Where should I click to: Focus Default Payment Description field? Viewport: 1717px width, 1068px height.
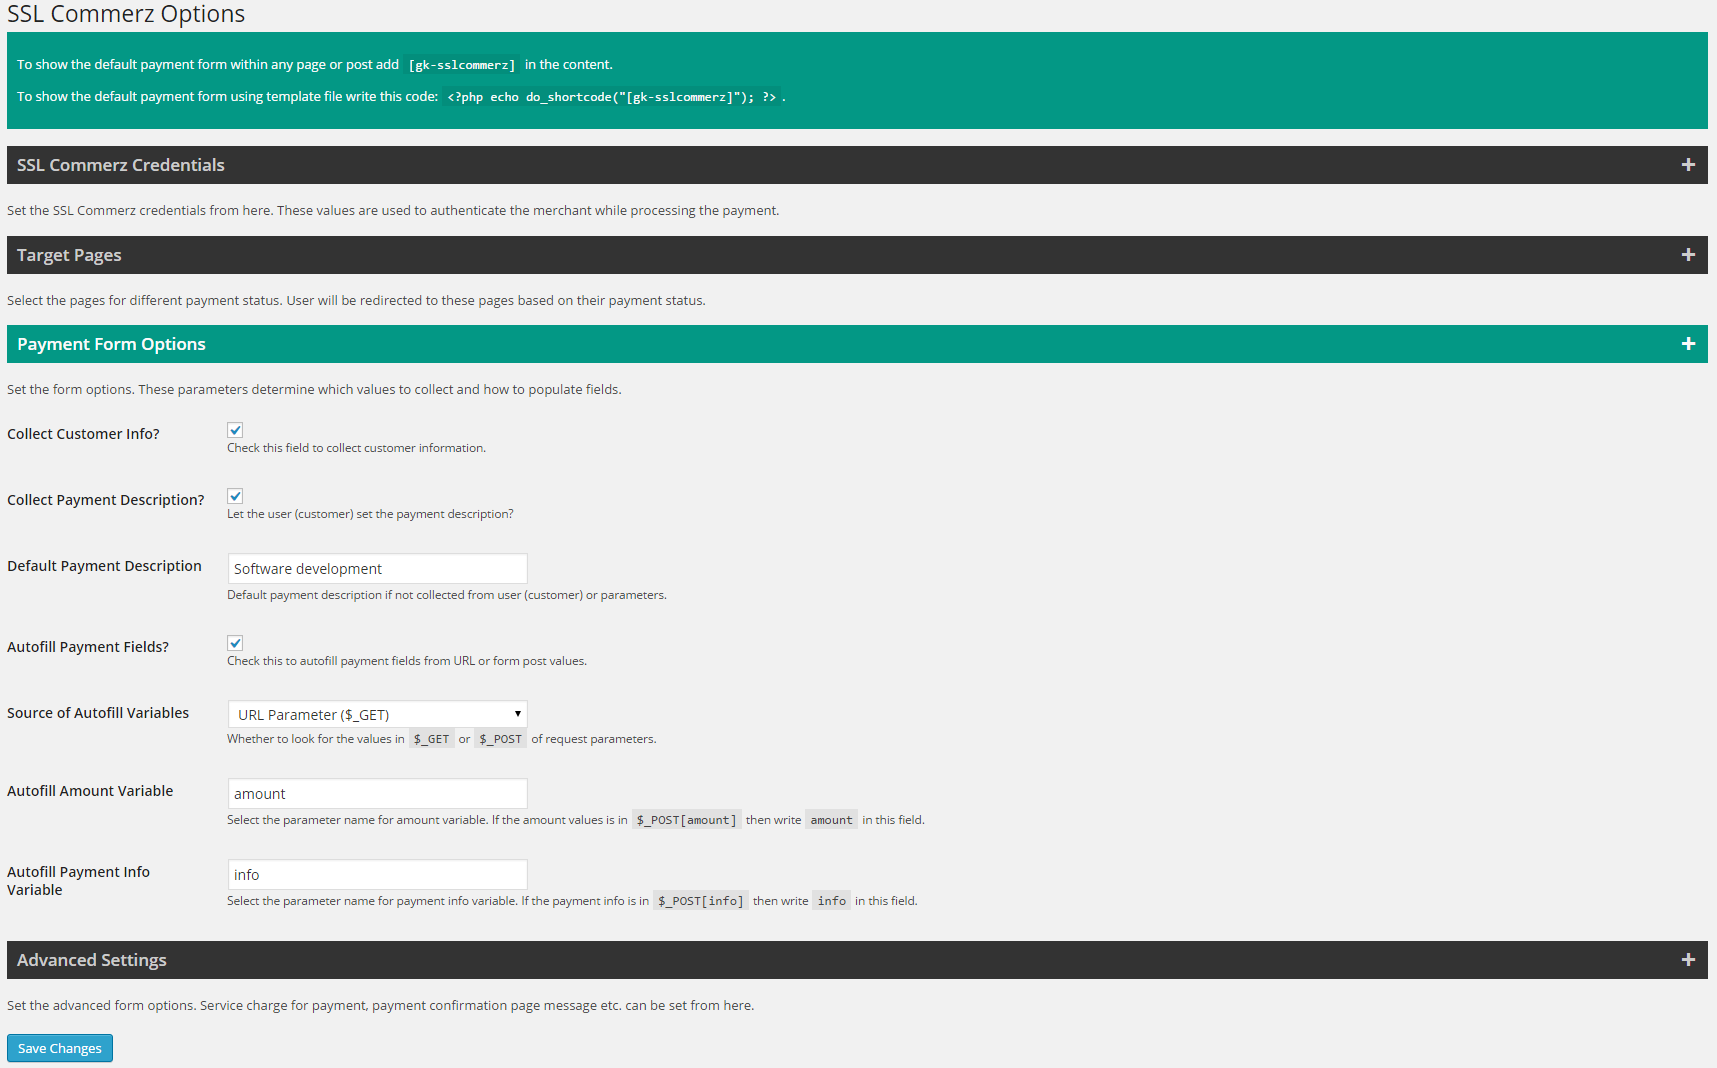click(377, 569)
